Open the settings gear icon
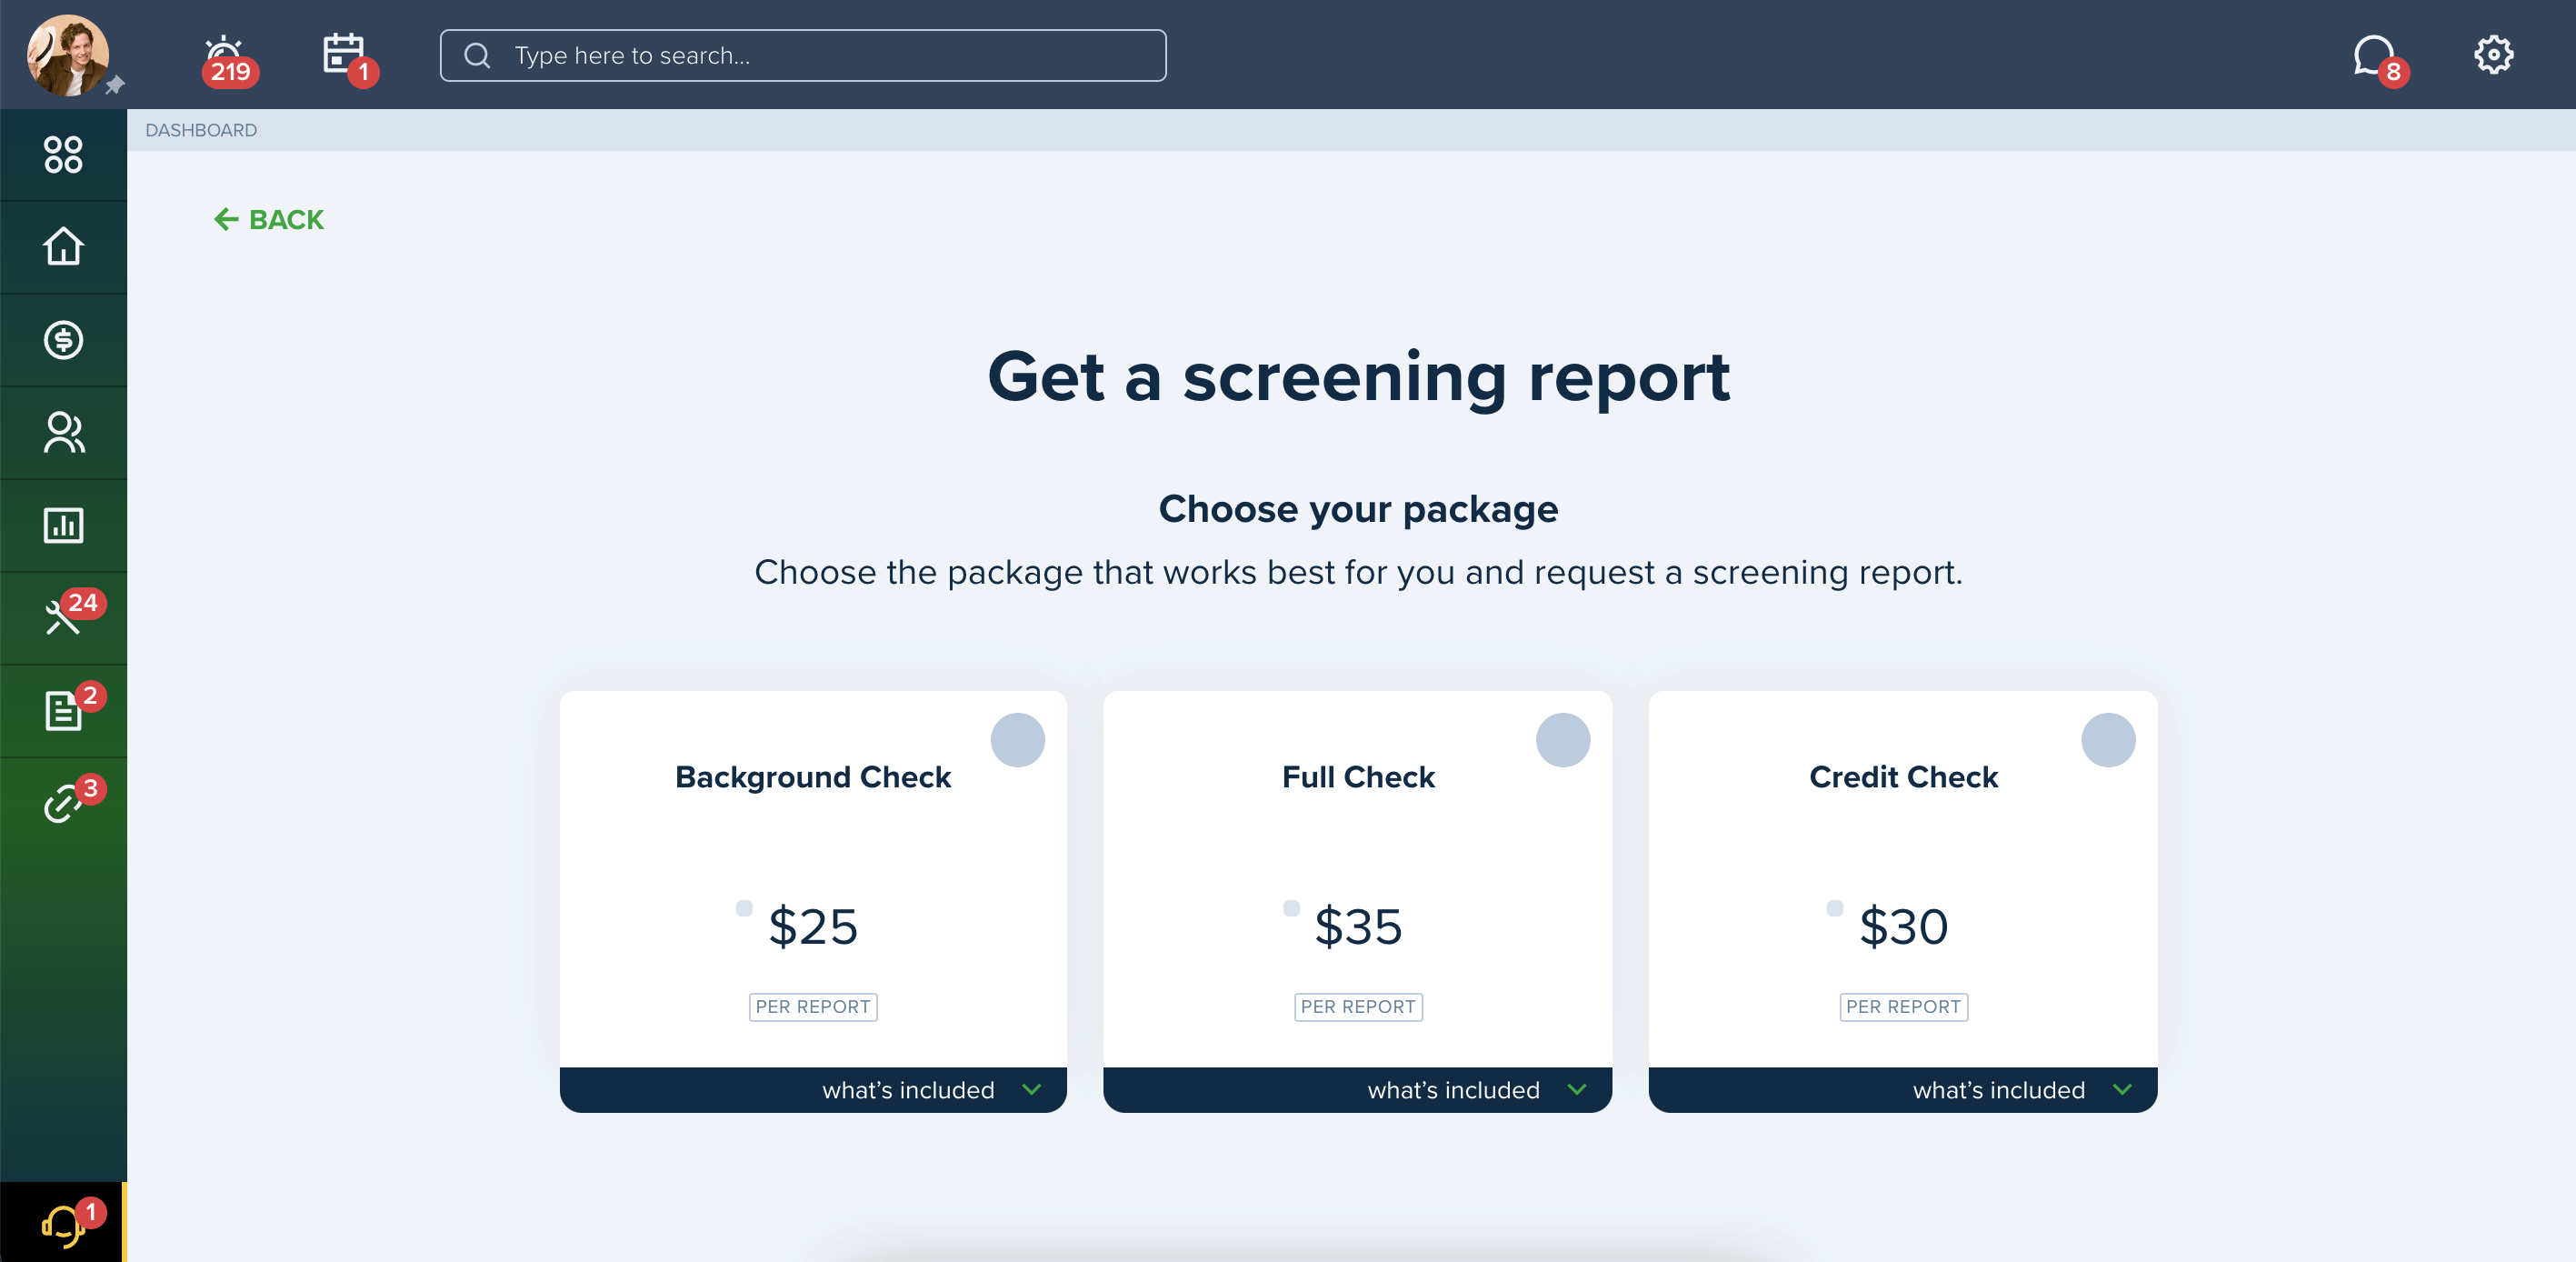2576x1262 pixels. [2493, 55]
